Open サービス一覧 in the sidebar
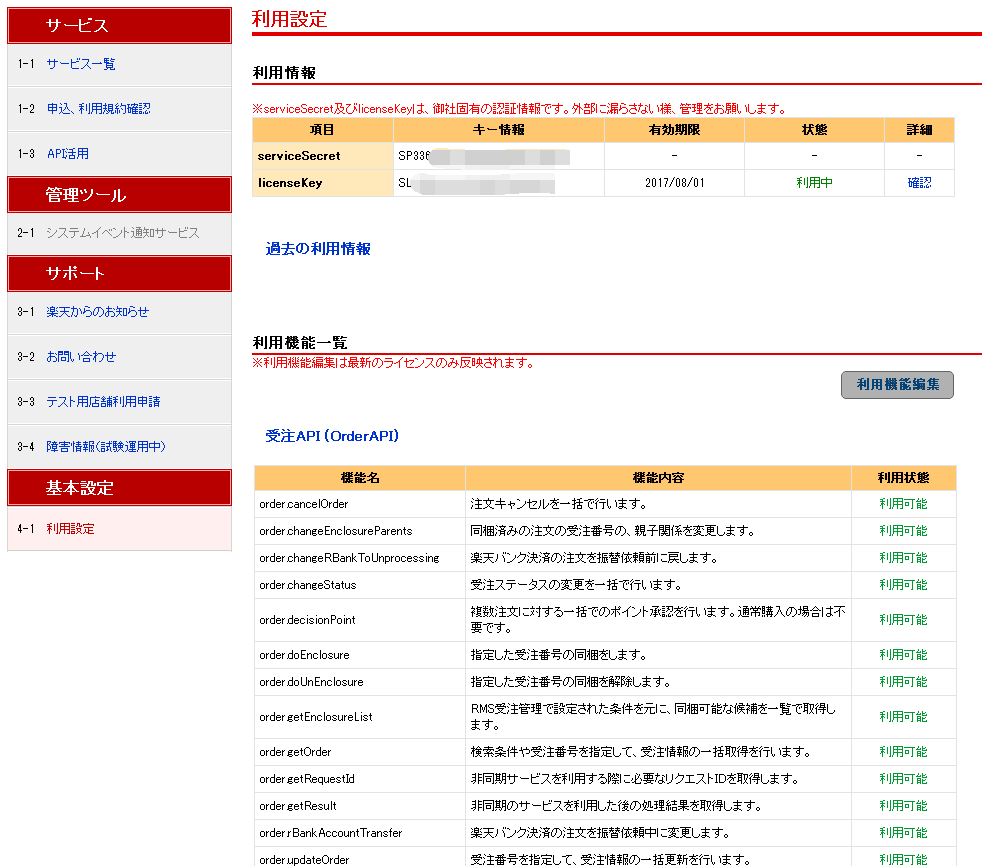The width and height of the screenshot is (989, 866). pyautogui.click(x=81, y=64)
